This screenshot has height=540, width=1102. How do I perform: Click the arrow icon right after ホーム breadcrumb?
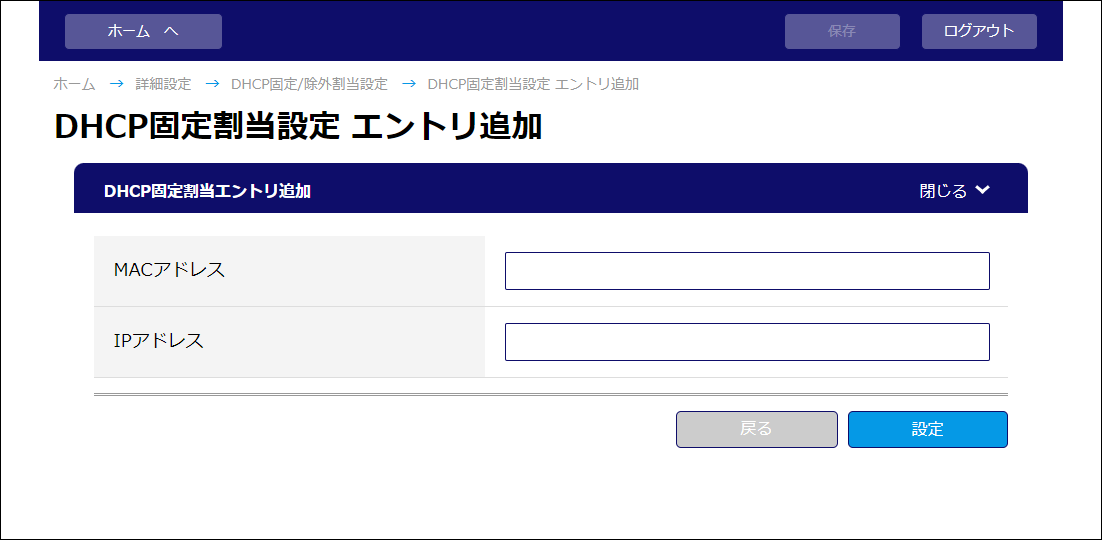click(x=116, y=84)
